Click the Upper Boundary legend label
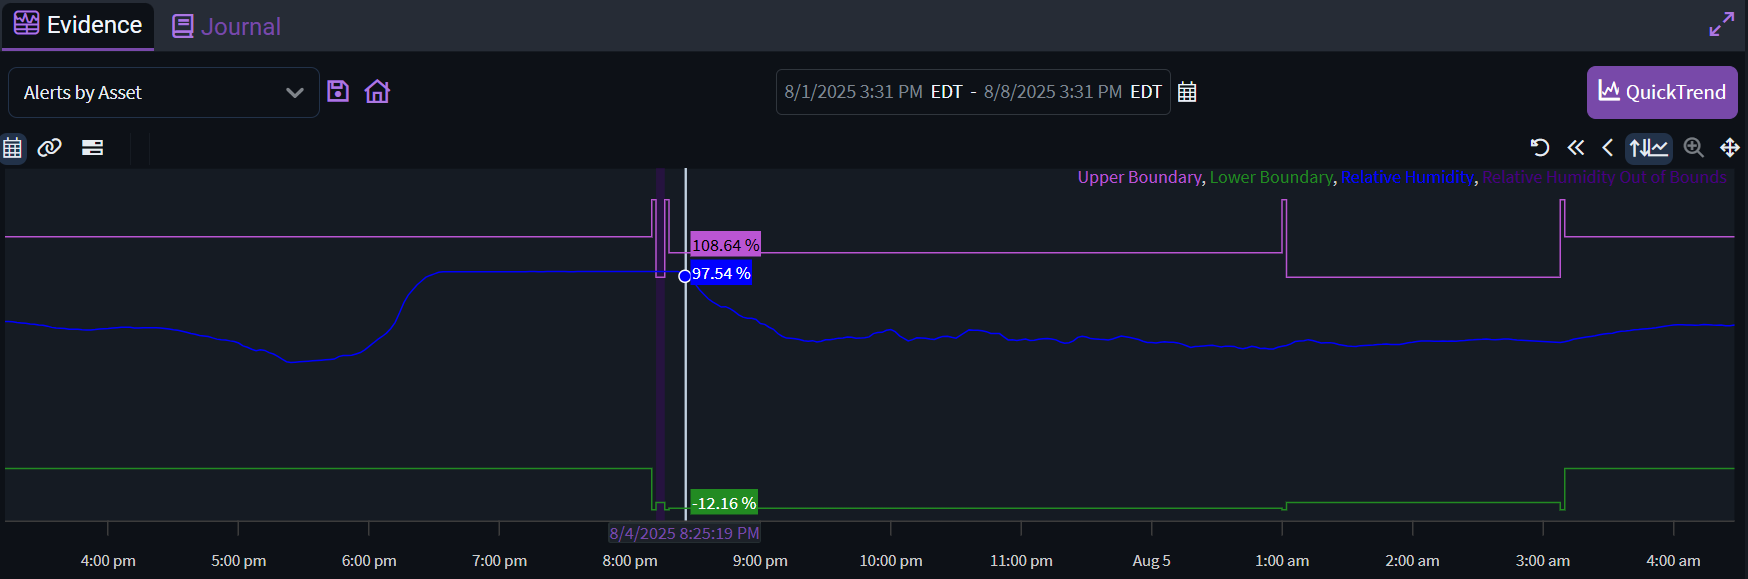Screen dimensions: 1748x579 pyautogui.click(x=1139, y=177)
